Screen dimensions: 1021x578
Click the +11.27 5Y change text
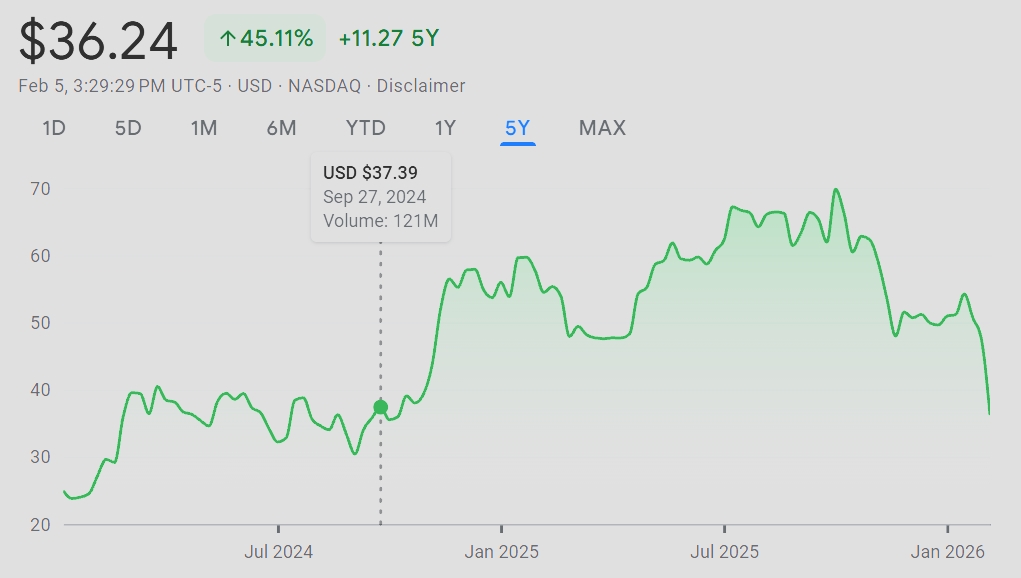tap(389, 39)
